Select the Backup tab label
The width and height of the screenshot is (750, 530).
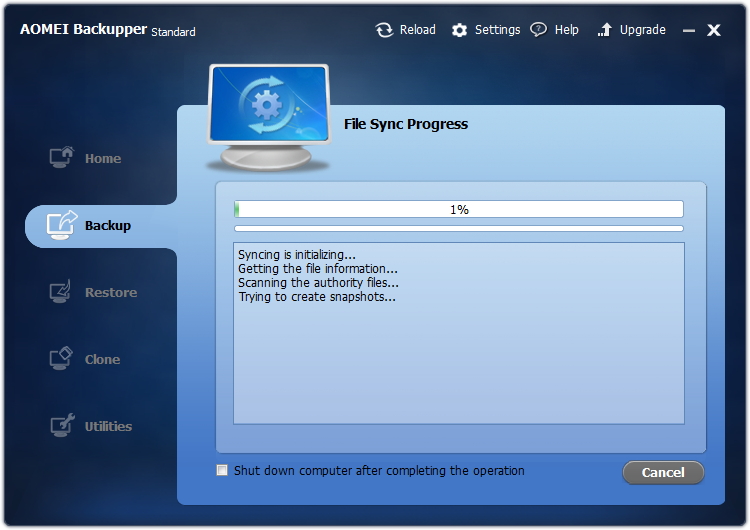click(x=108, y=225)
